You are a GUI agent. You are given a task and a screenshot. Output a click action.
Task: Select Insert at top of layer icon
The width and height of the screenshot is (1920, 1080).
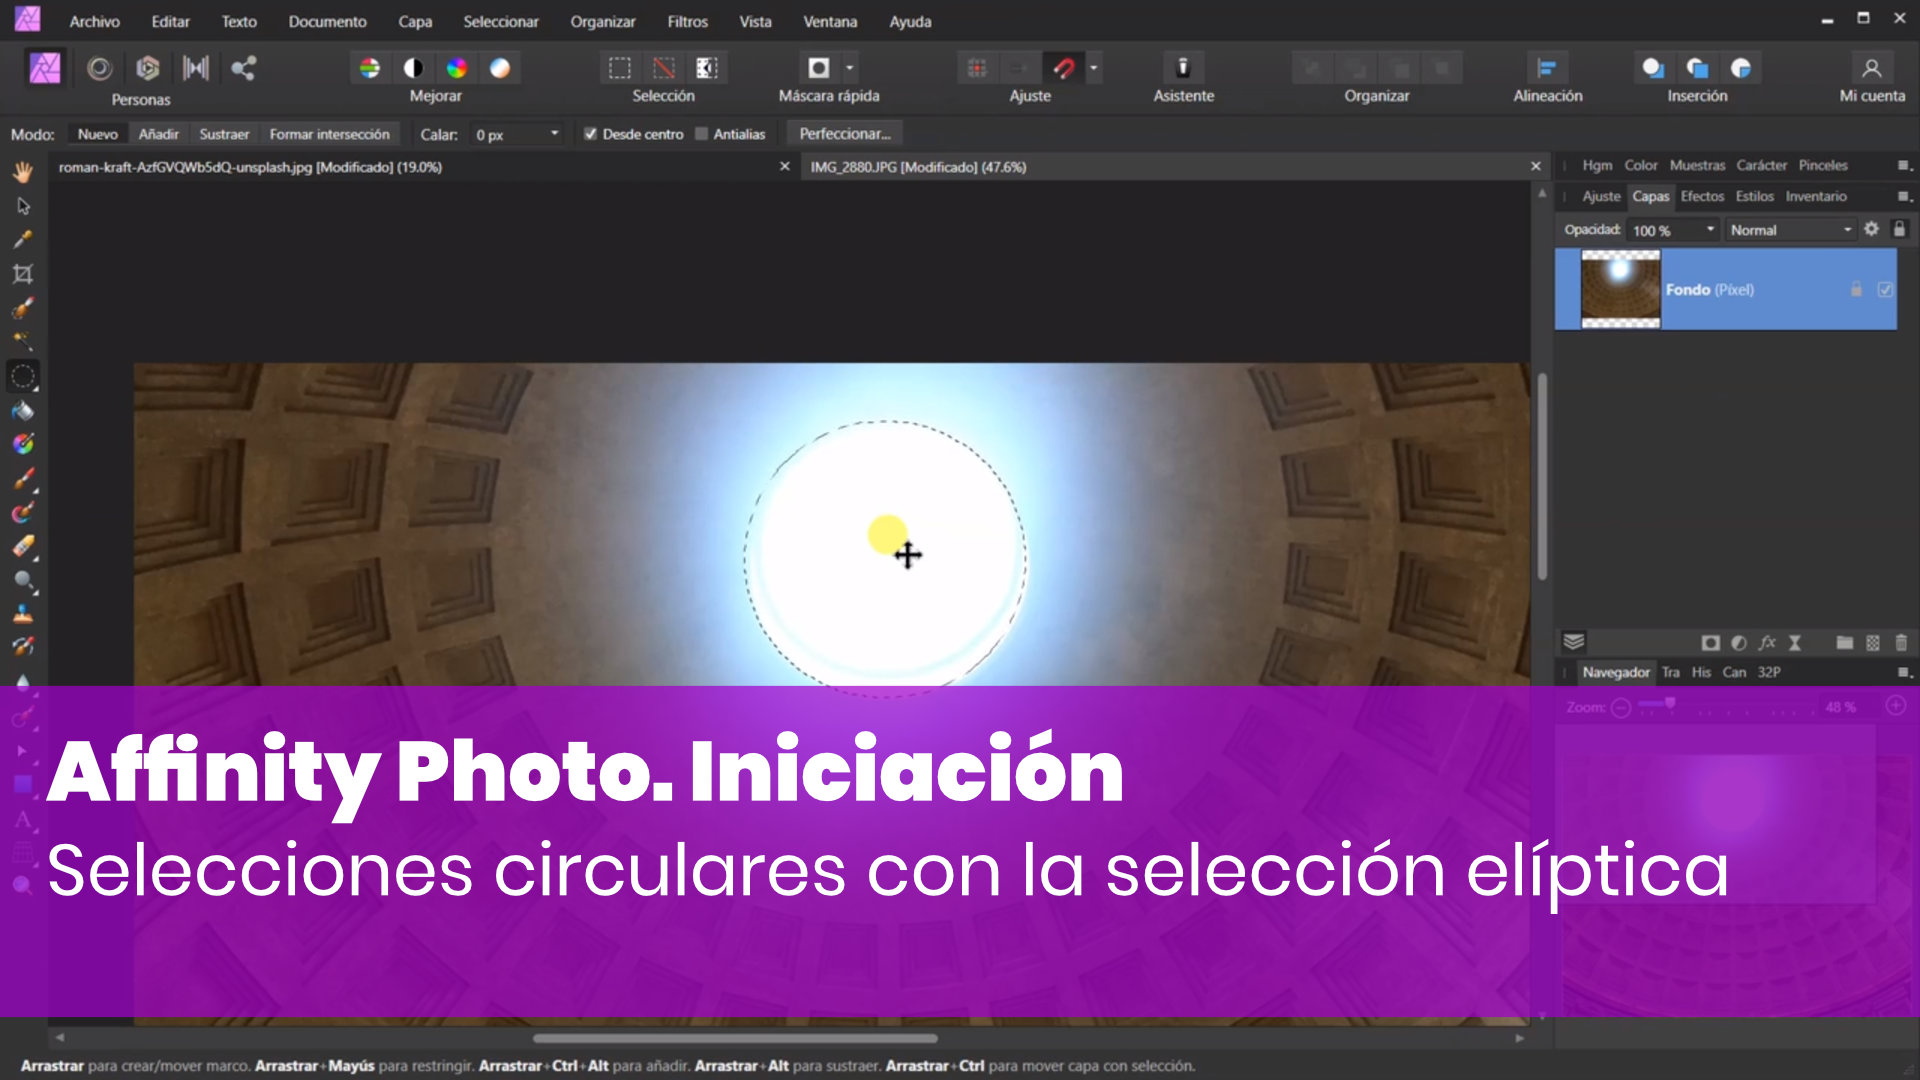[1697, 68]
